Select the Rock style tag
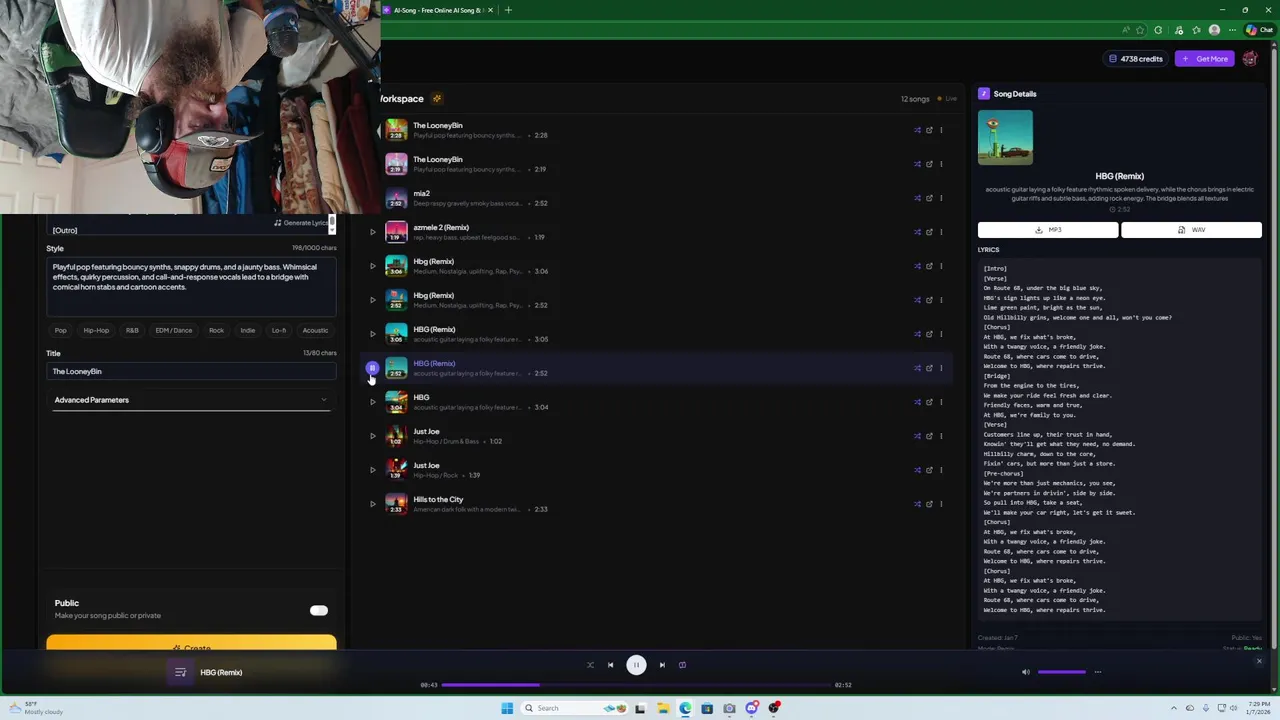The height and width of the screenshot is (720, 1280). coord(216,330)
